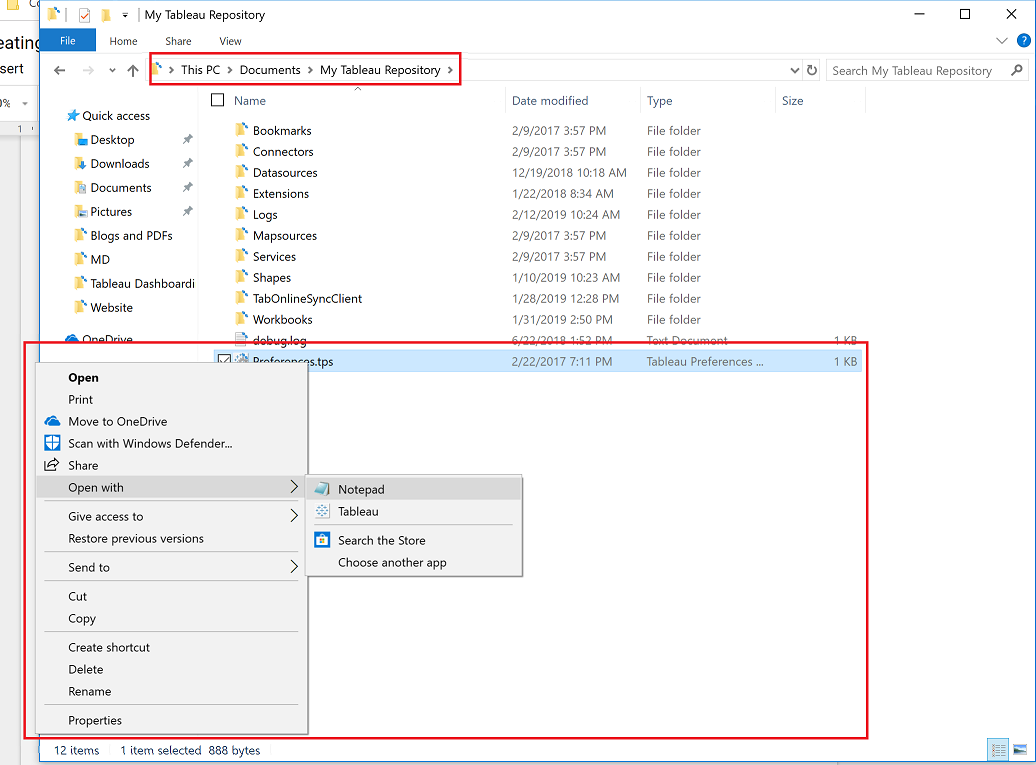Open the View ribbon tab
The image size is (1036, 765).
231,41
